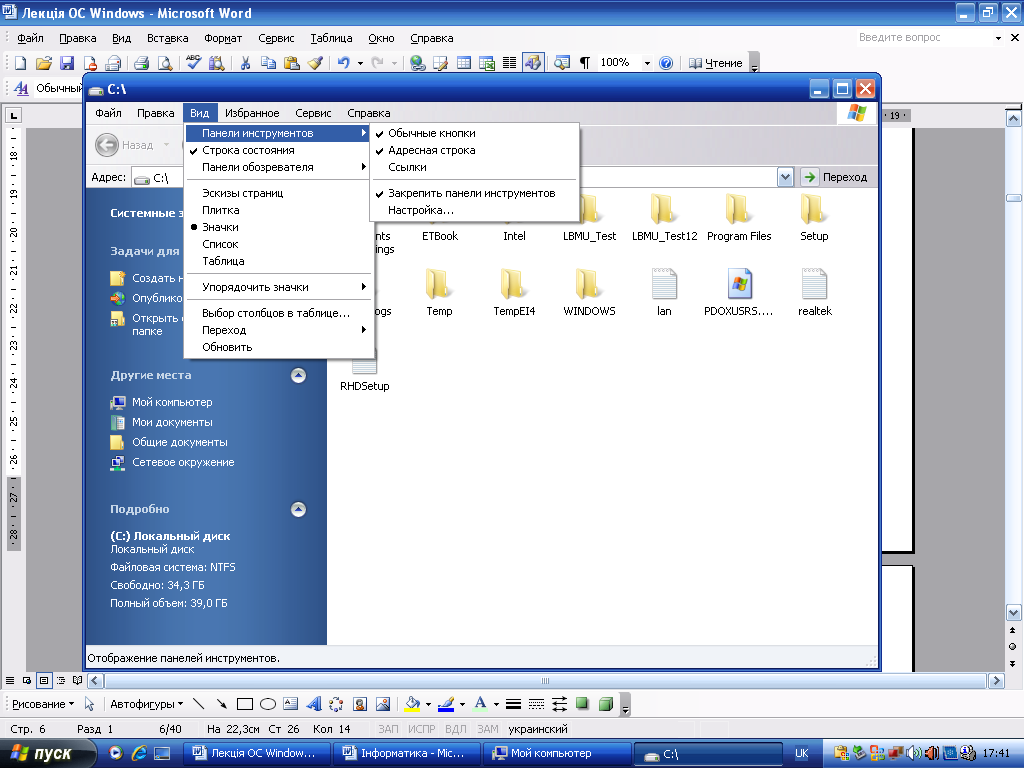Click the пуск Start button
This screenshot has height=768, width=1024.
pyautogui.click(x=46, y=754)
